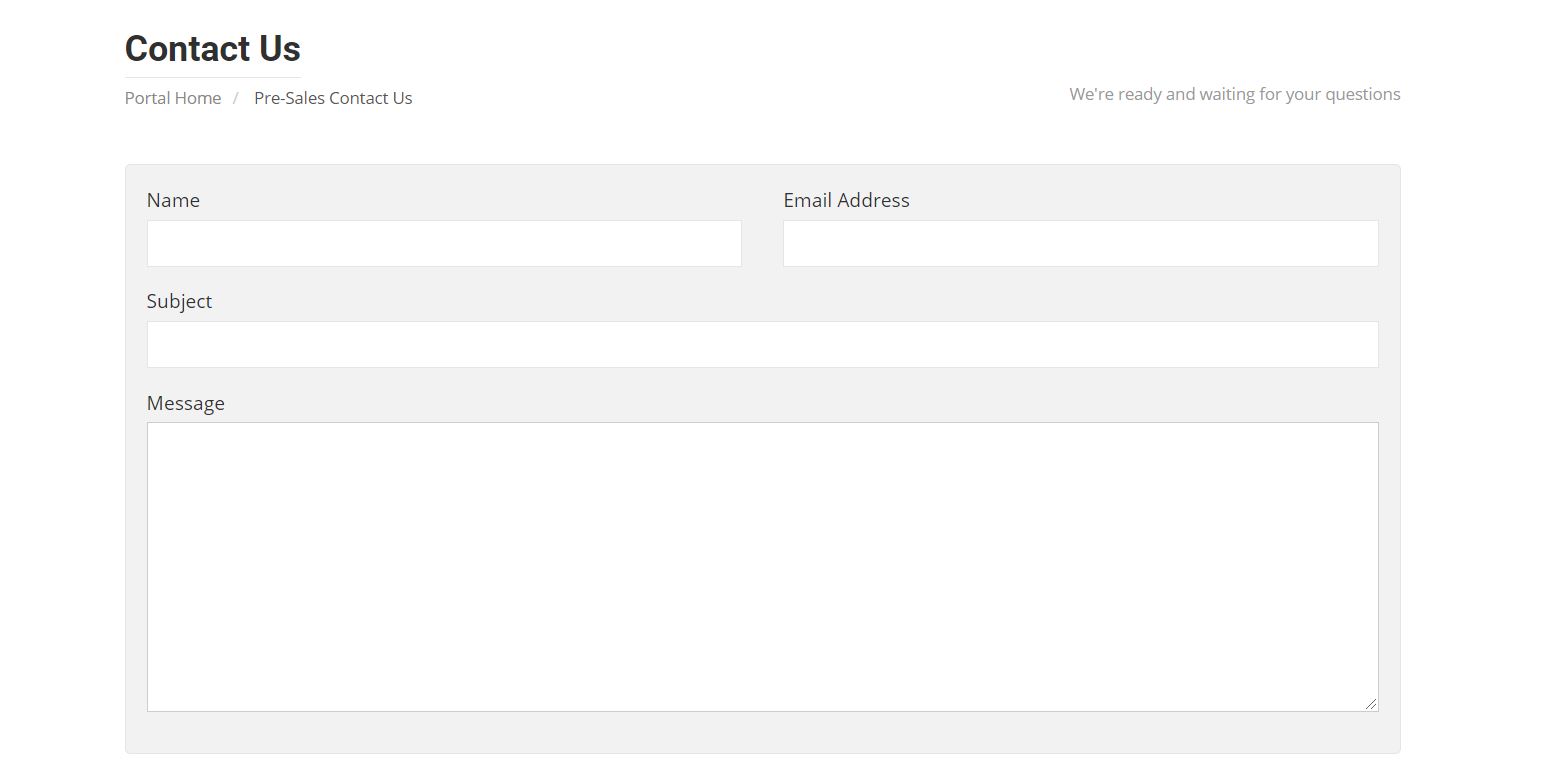Click the Name field label

[173, 200]
